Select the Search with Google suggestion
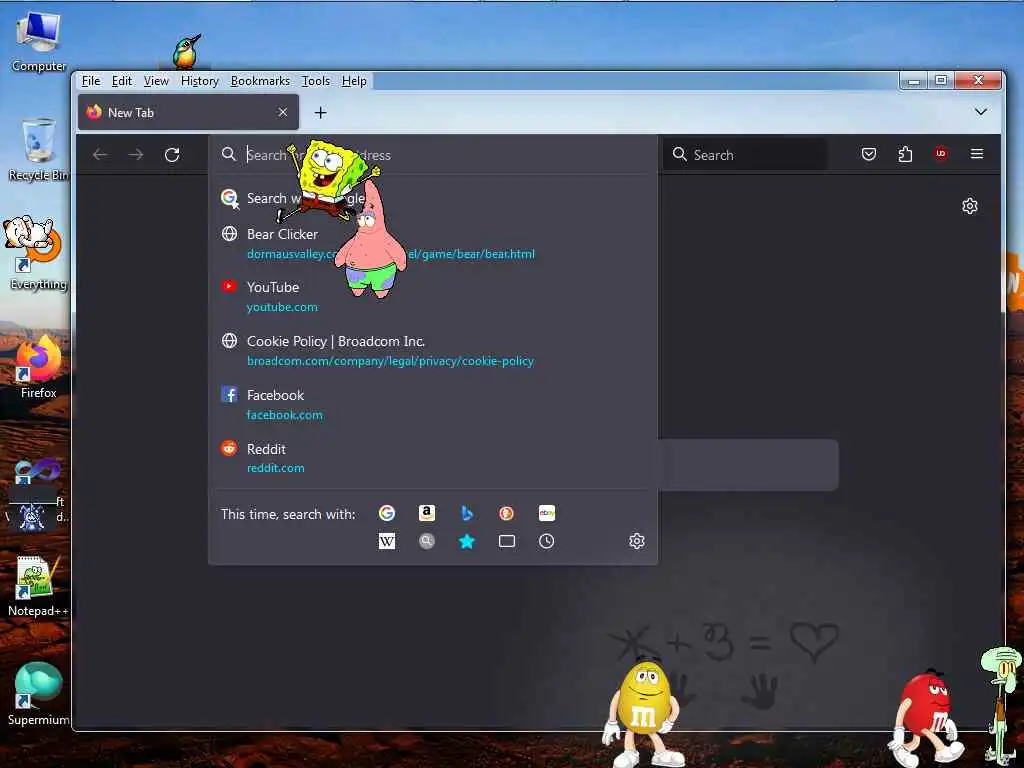Screen dimensions: 1024x768 [x=433, y=198]
